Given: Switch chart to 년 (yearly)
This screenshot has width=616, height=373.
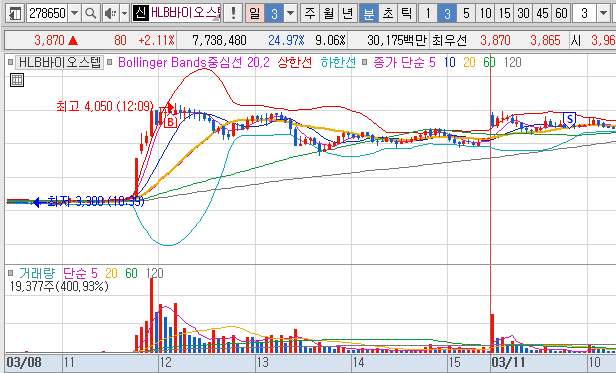Looking at the screenshot, I should [x=348, y=13].
